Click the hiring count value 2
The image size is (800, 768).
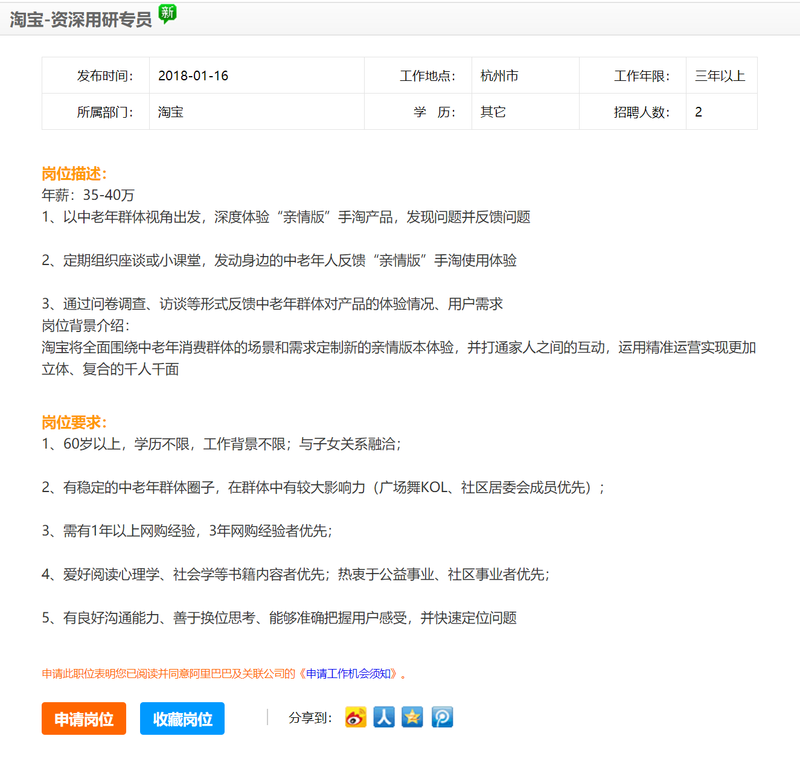coord(698,112)
